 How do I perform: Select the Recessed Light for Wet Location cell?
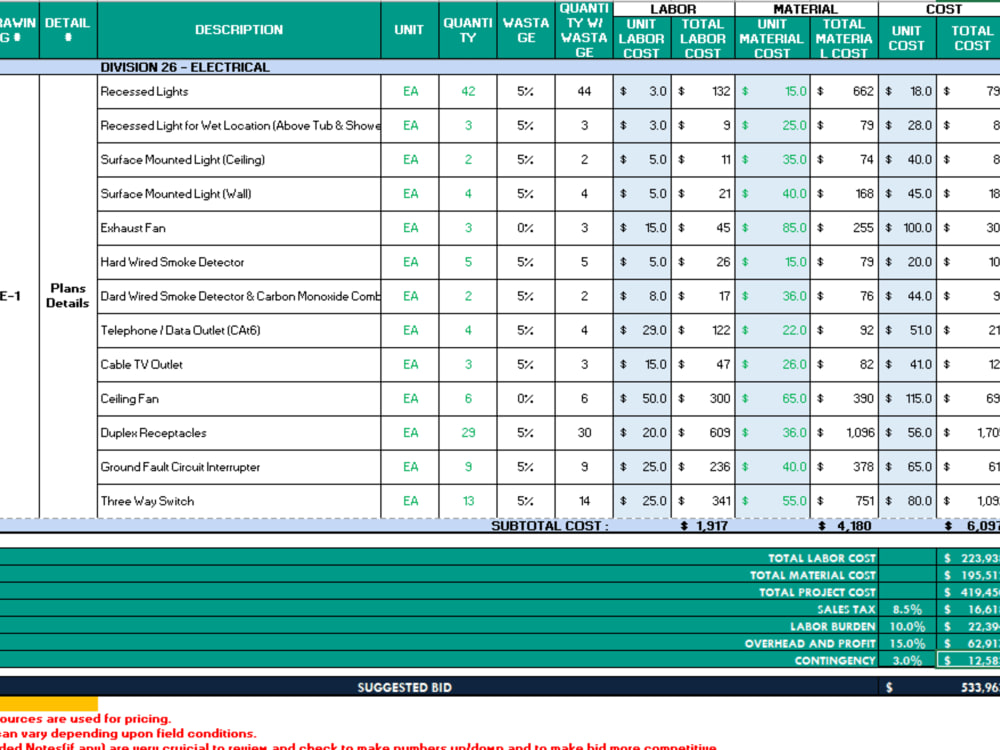[x=239, y=126]
